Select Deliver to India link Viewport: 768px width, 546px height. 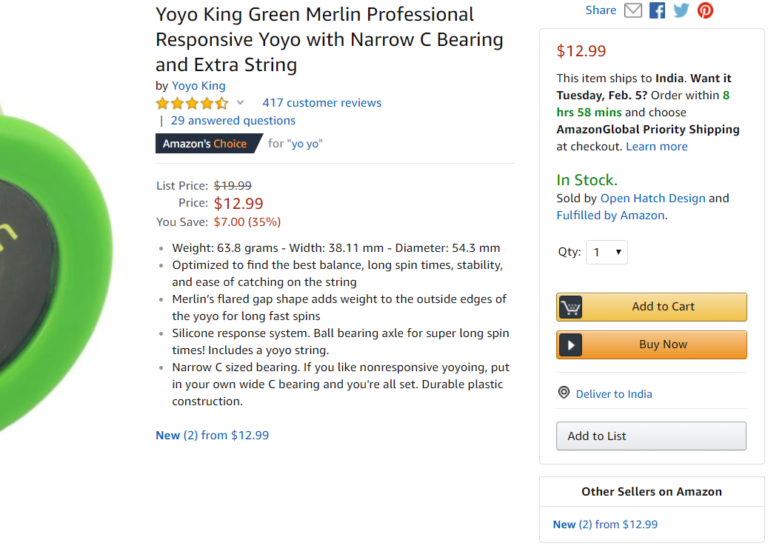pos(613,394)
